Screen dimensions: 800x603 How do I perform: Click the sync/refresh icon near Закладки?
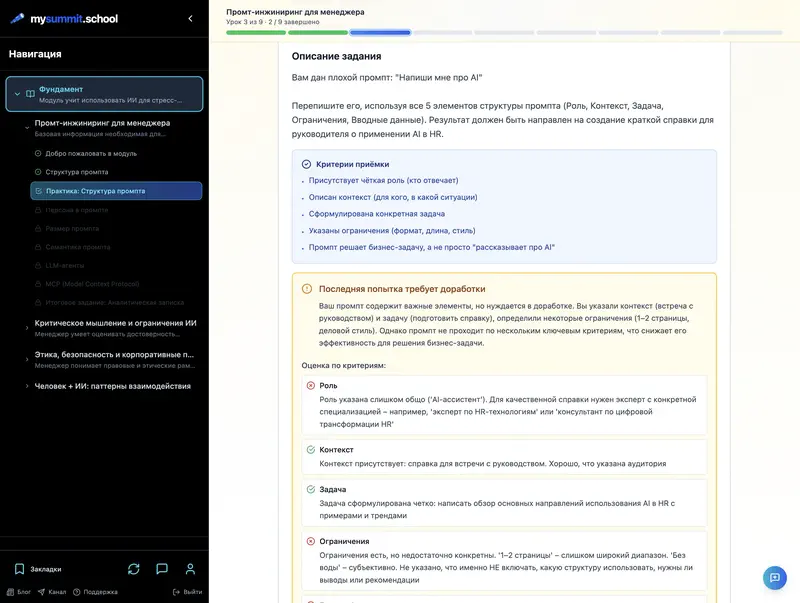click(x=133, y=568)
